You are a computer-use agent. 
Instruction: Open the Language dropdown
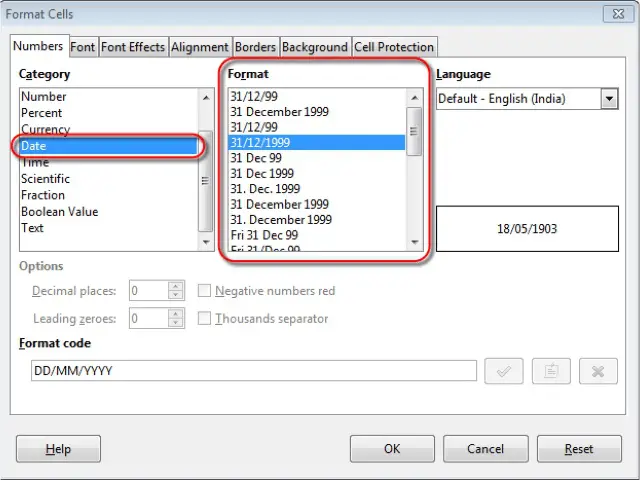tap(609, 99)
